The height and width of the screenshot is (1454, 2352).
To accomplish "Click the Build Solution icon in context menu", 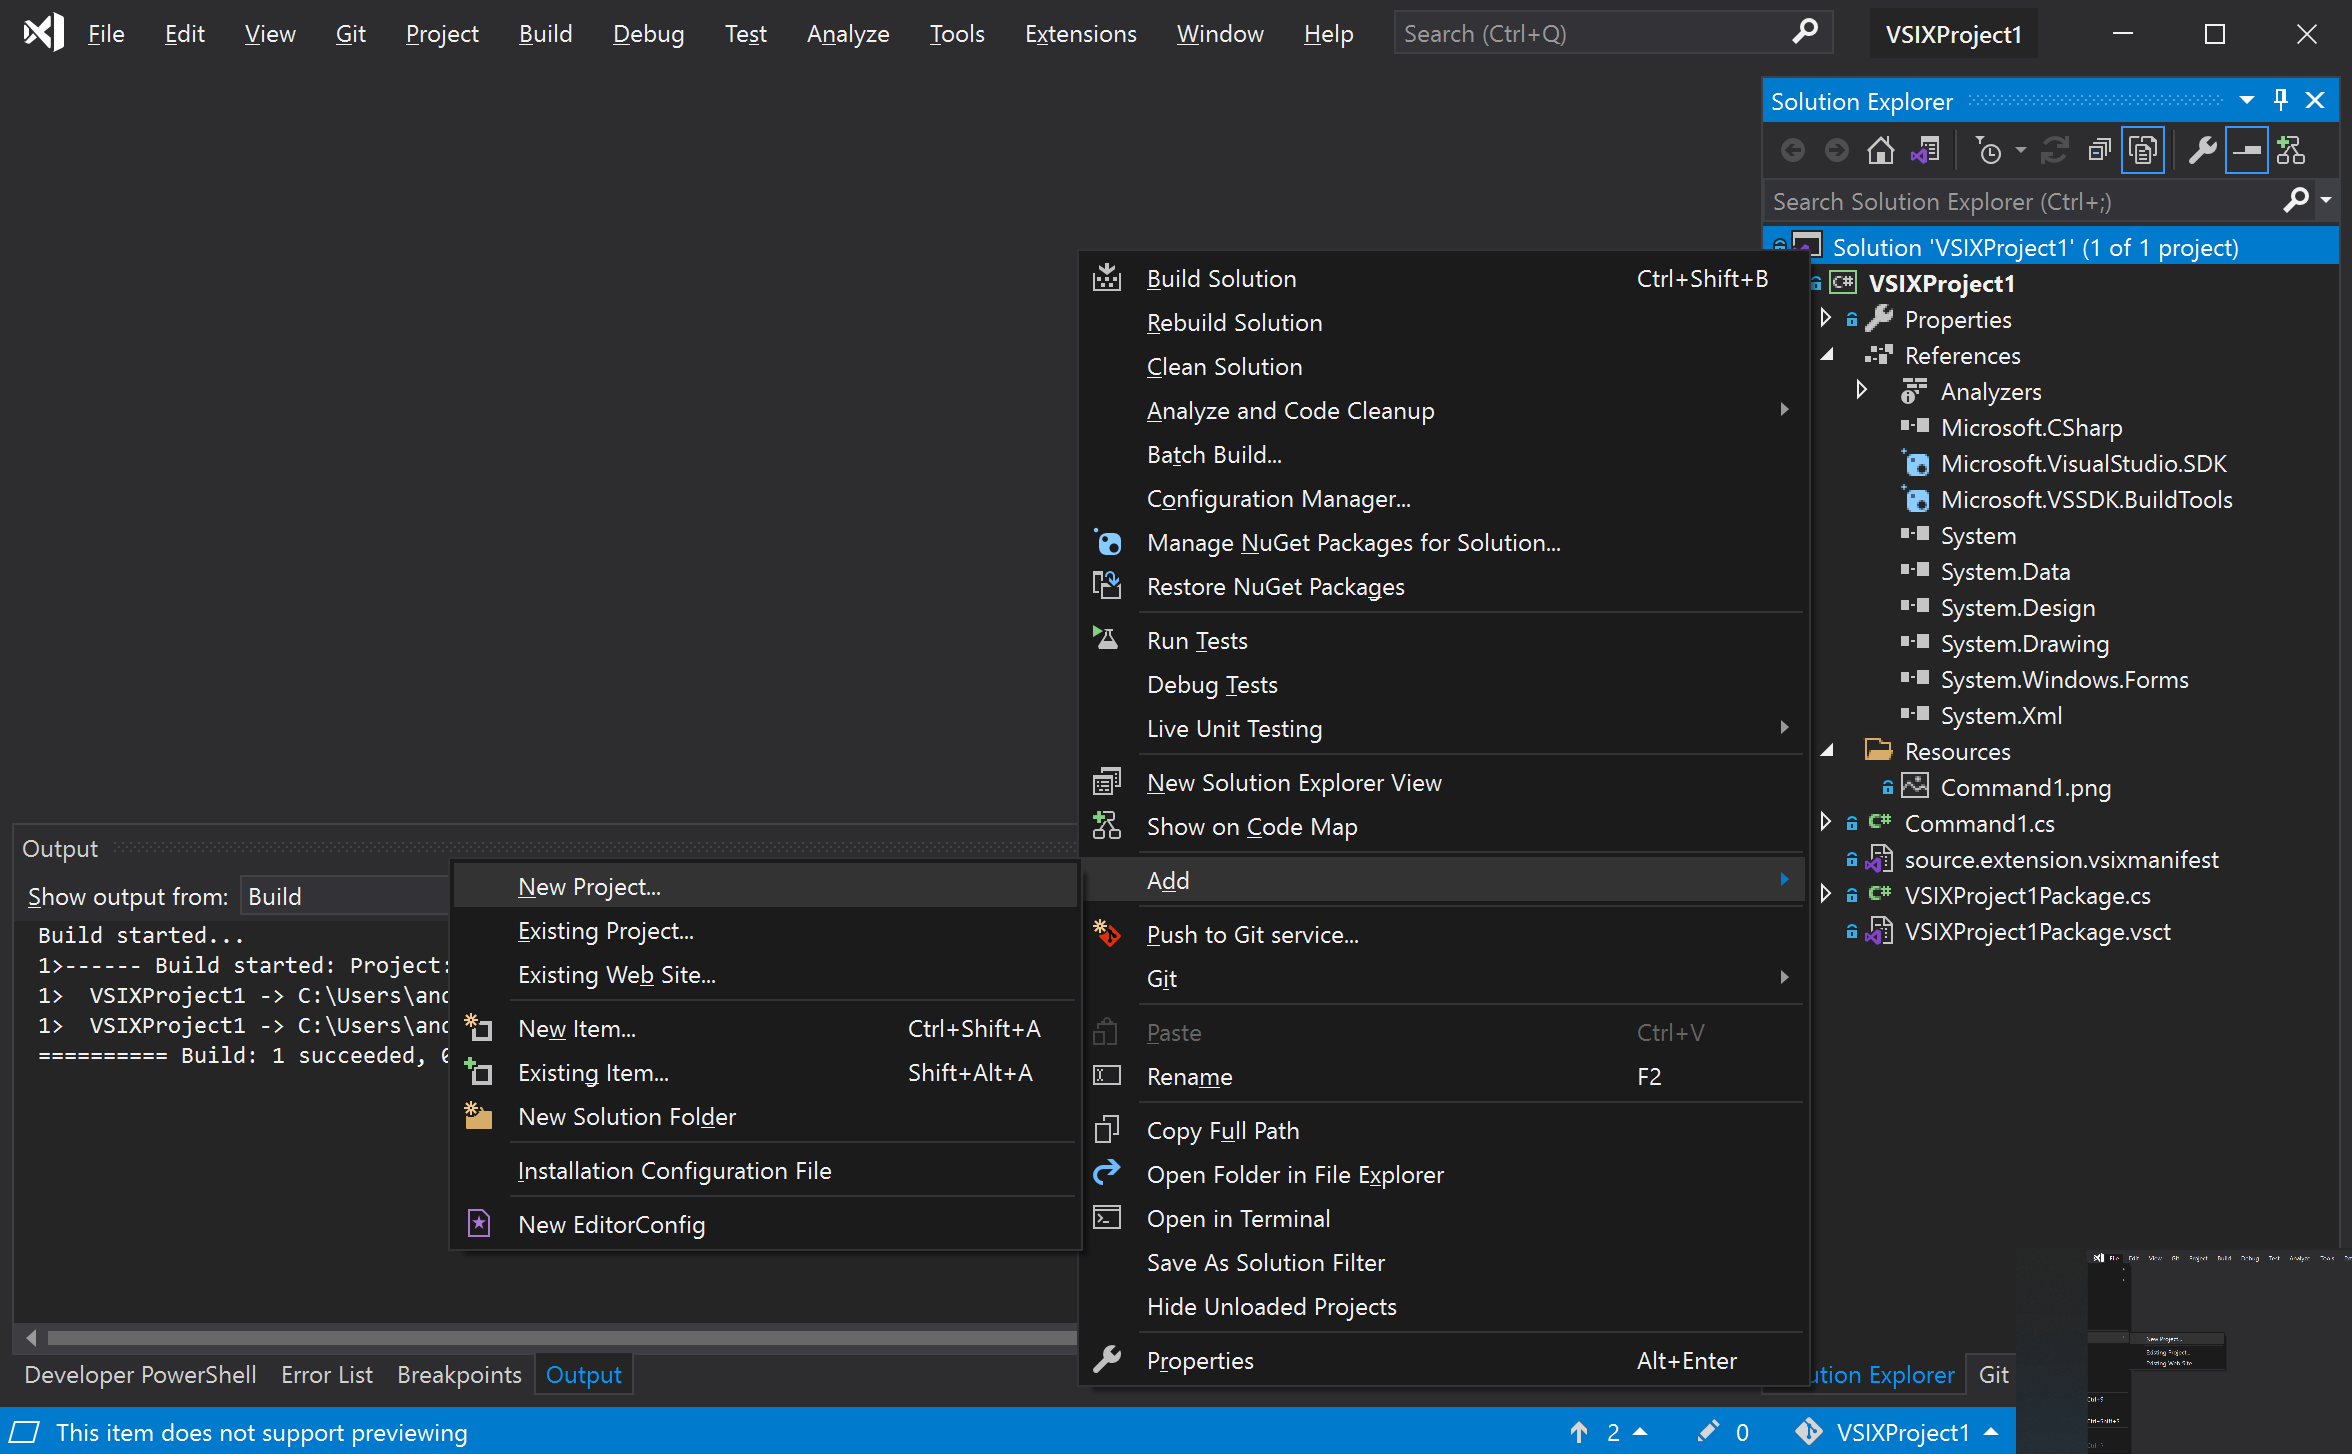I will coord(1109,277).
